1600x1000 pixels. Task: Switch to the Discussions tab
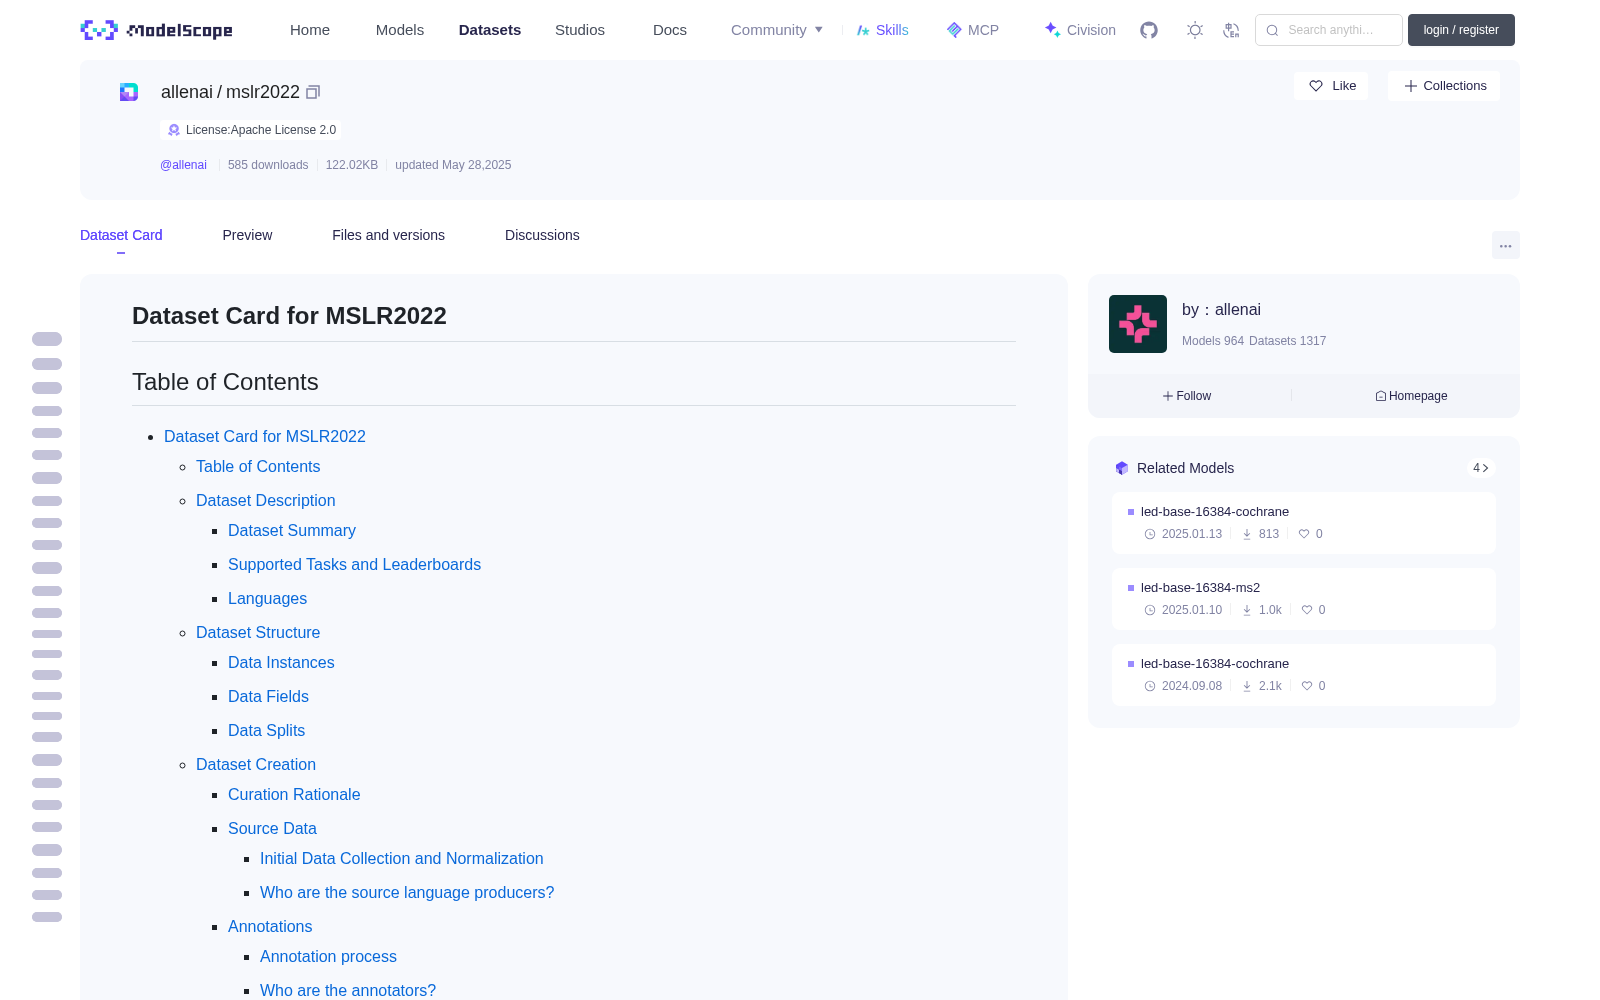tap(542, 235)
